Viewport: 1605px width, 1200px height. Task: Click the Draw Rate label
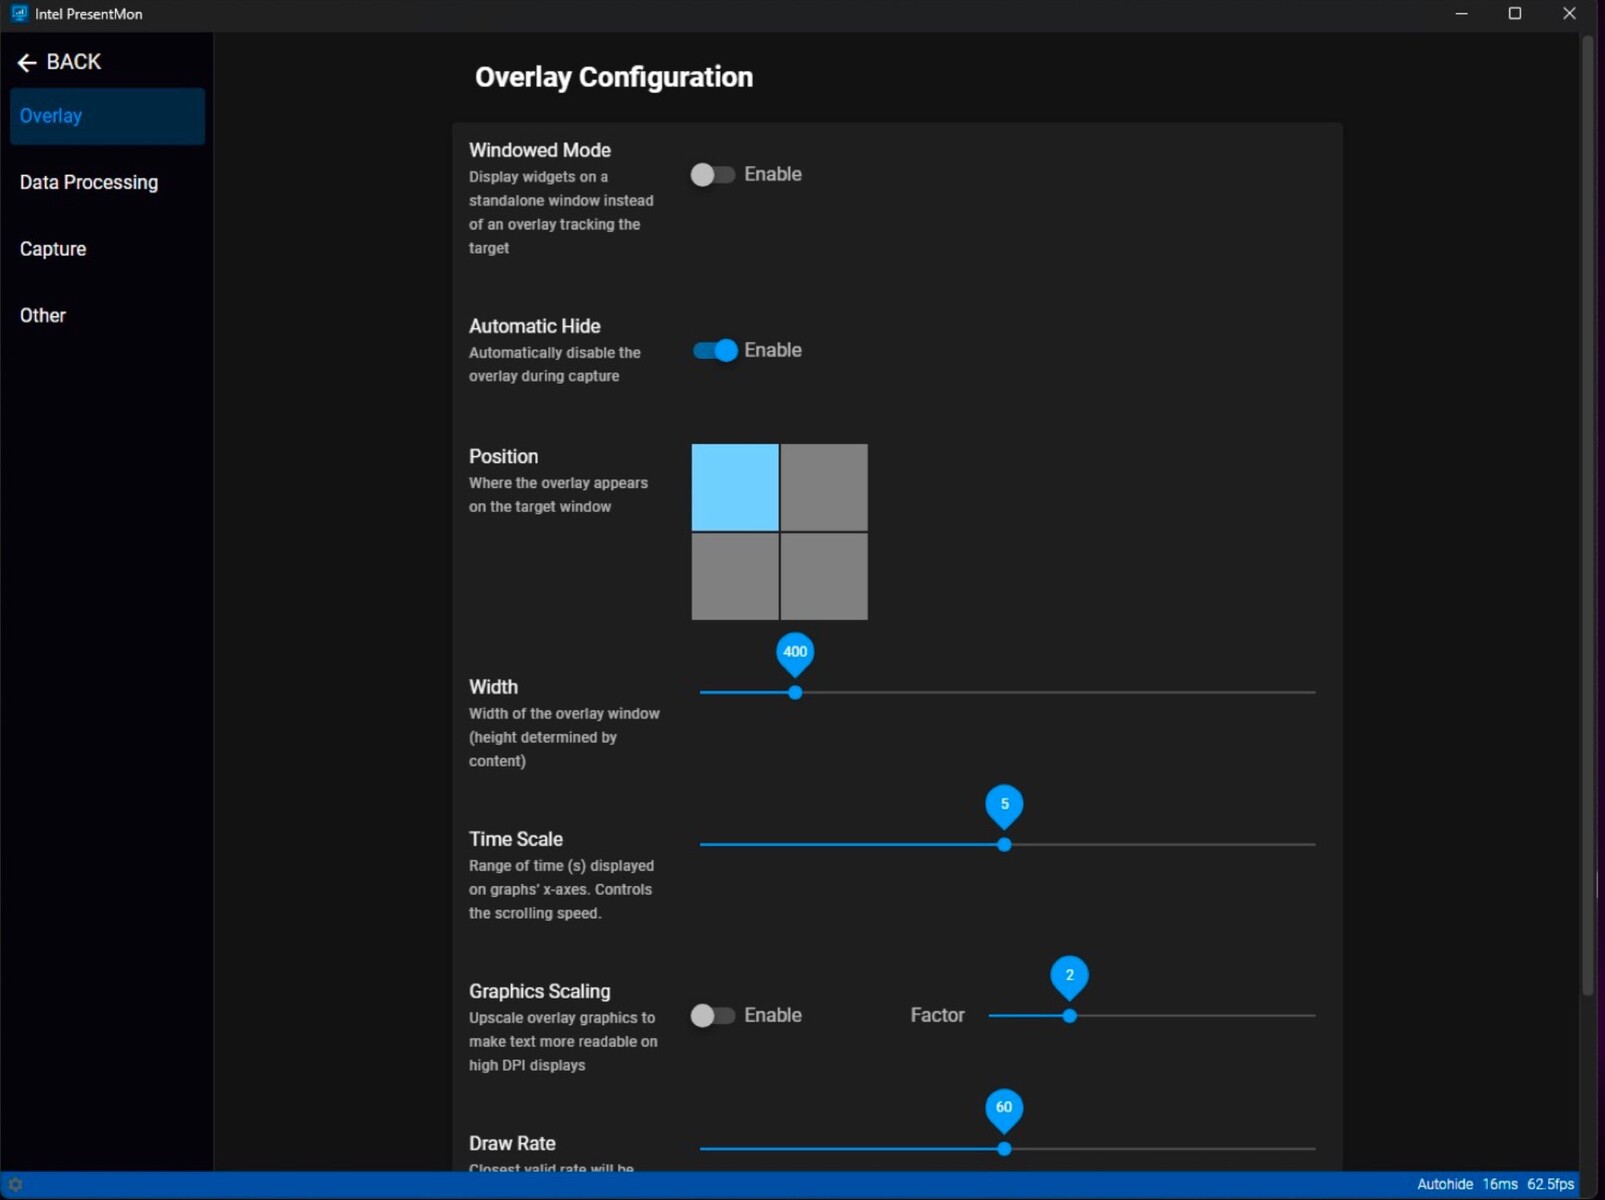(512, 1143)
